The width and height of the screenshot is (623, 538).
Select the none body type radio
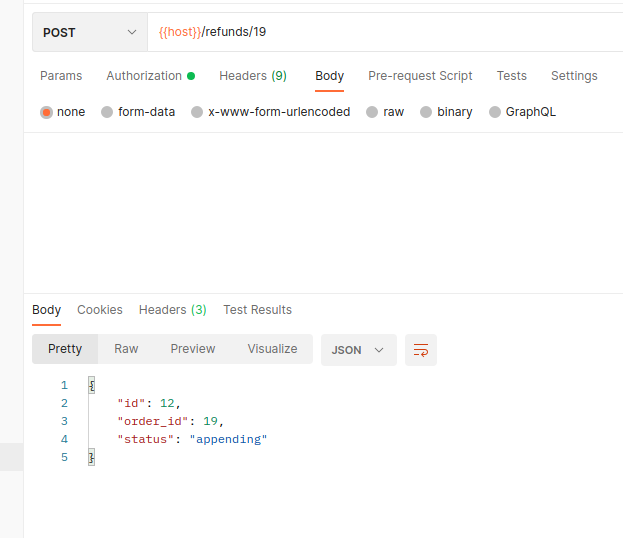[46, 112]
